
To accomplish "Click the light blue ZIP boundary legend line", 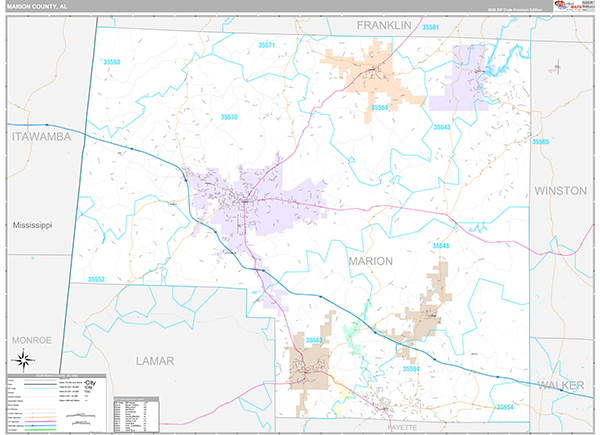I will (40, 388).
